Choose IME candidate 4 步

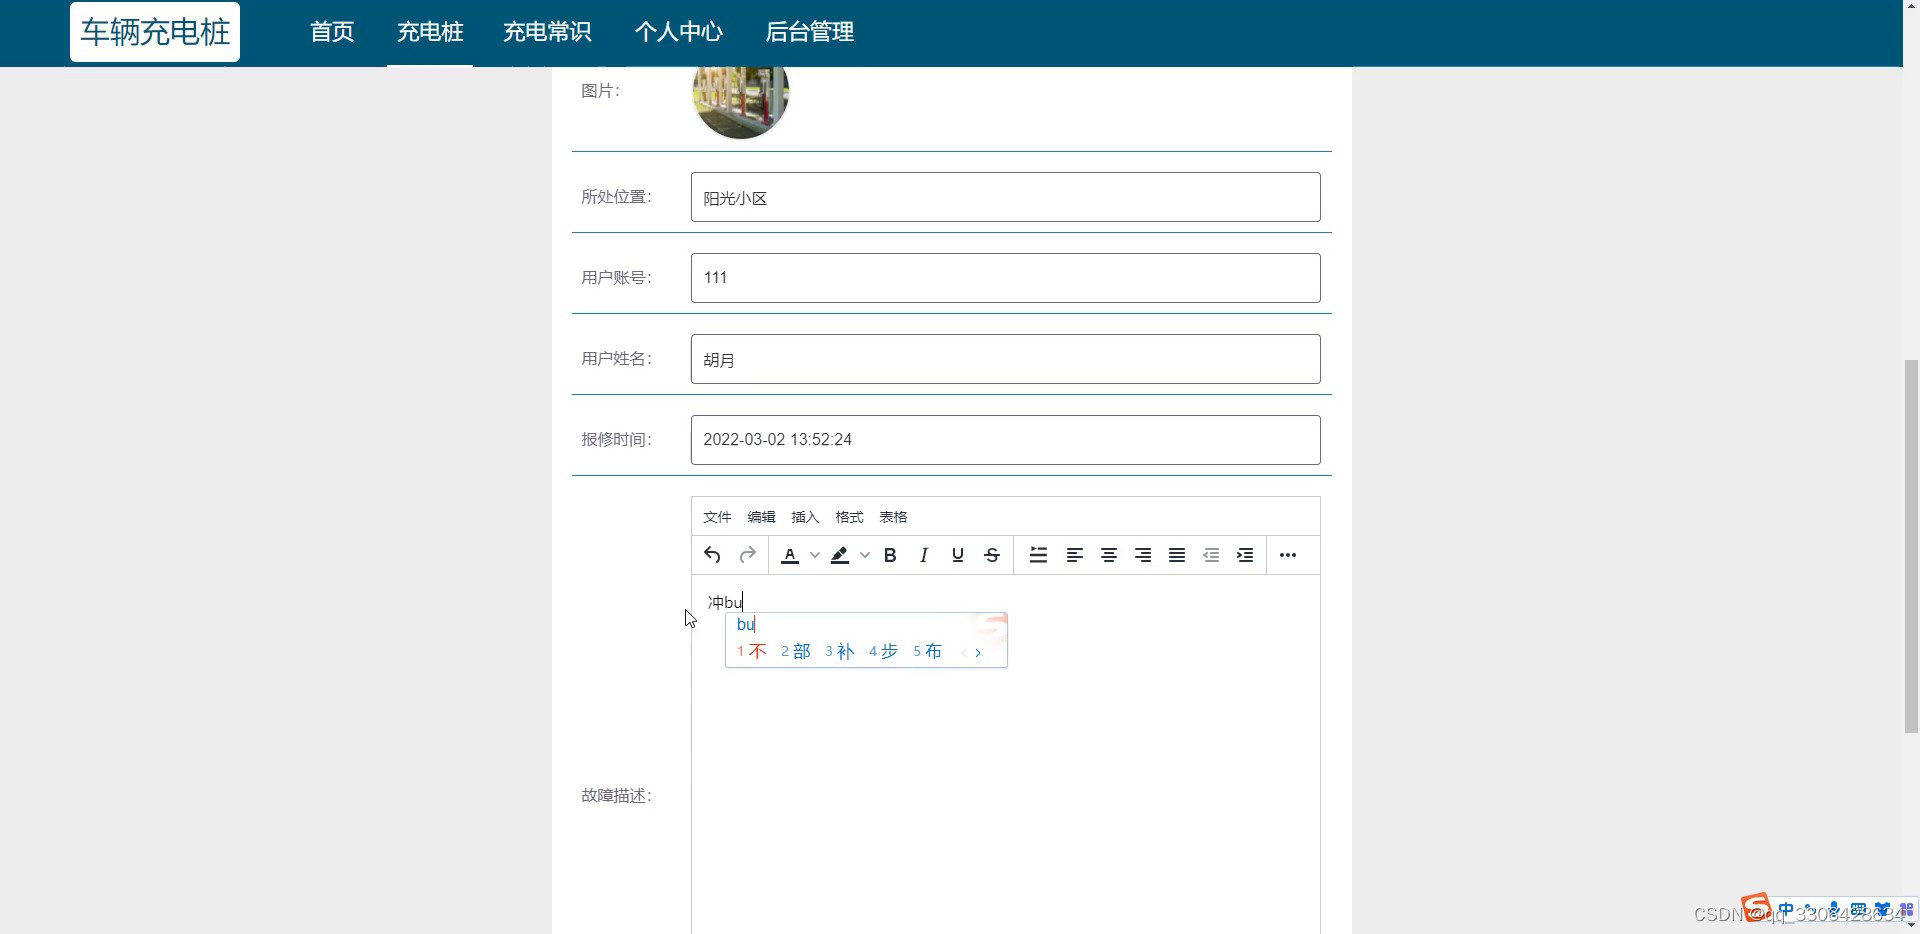884,652
